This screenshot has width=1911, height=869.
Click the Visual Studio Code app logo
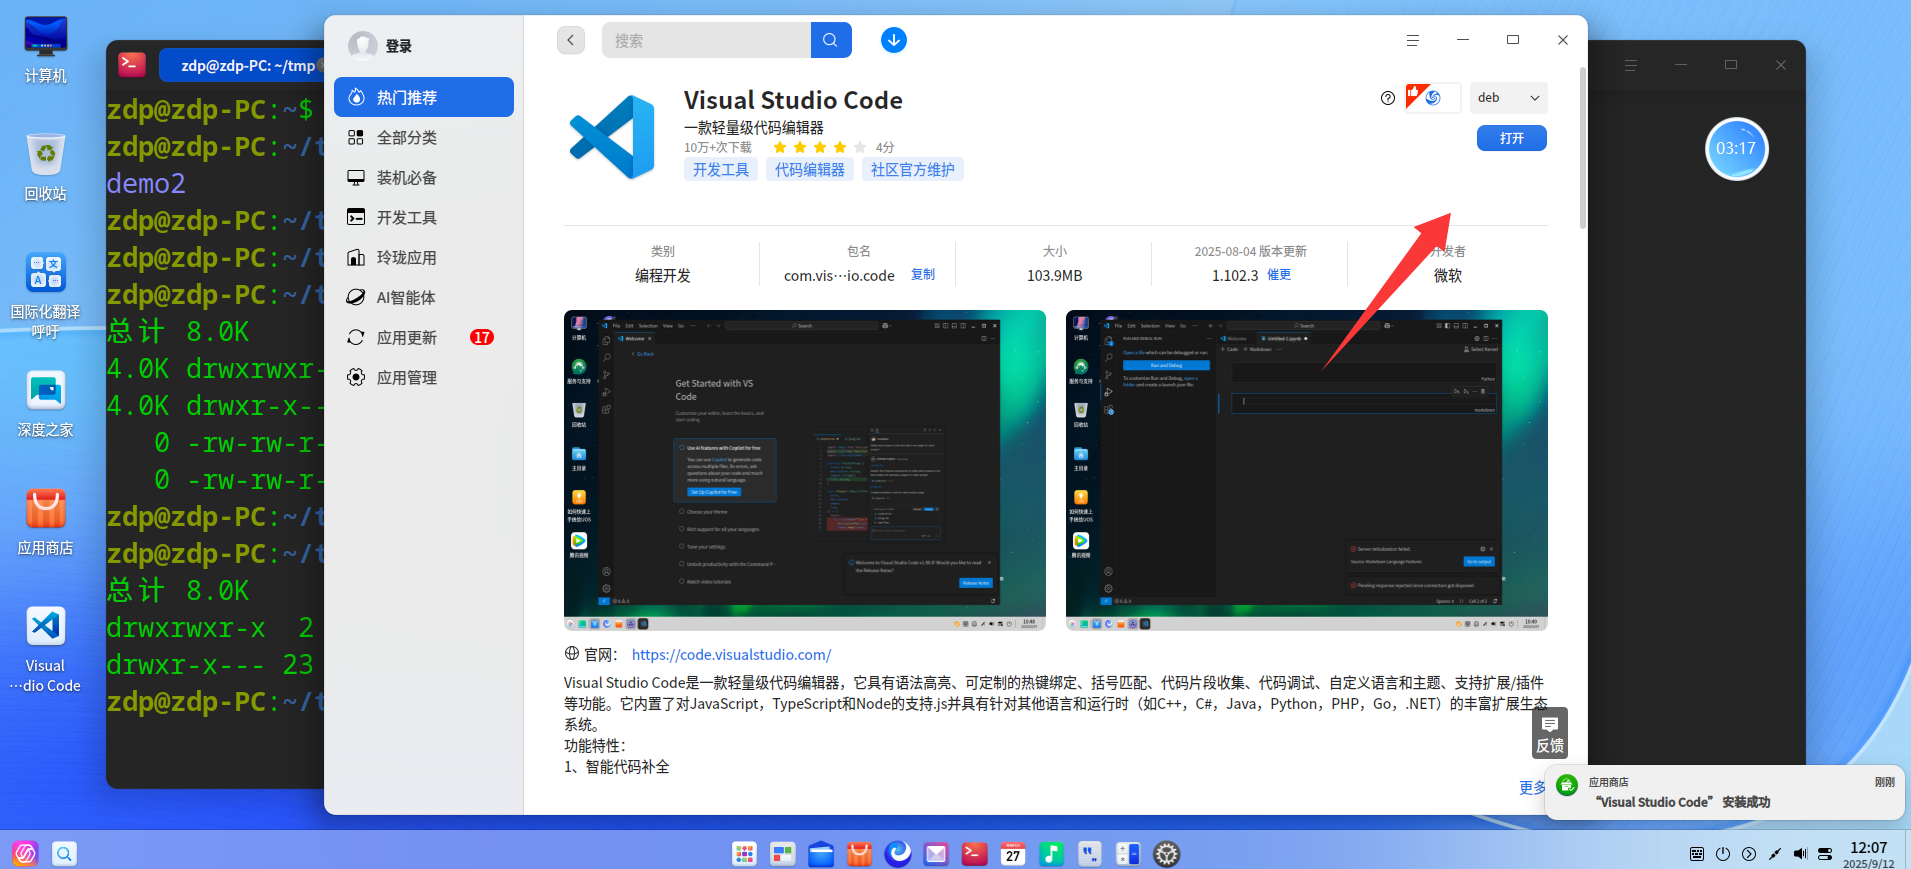pyautogui.click(x=612, y=137)
